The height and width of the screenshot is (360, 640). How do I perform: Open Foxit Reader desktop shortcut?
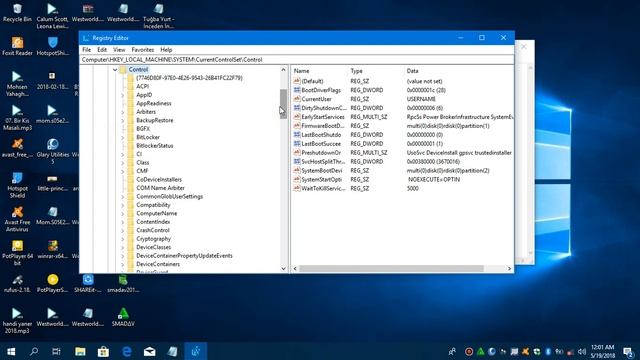[17, 46]
